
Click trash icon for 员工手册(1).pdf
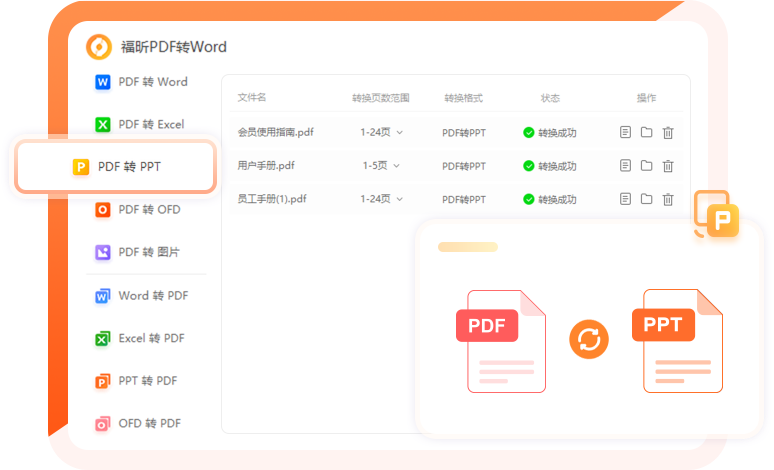[668, 199]
